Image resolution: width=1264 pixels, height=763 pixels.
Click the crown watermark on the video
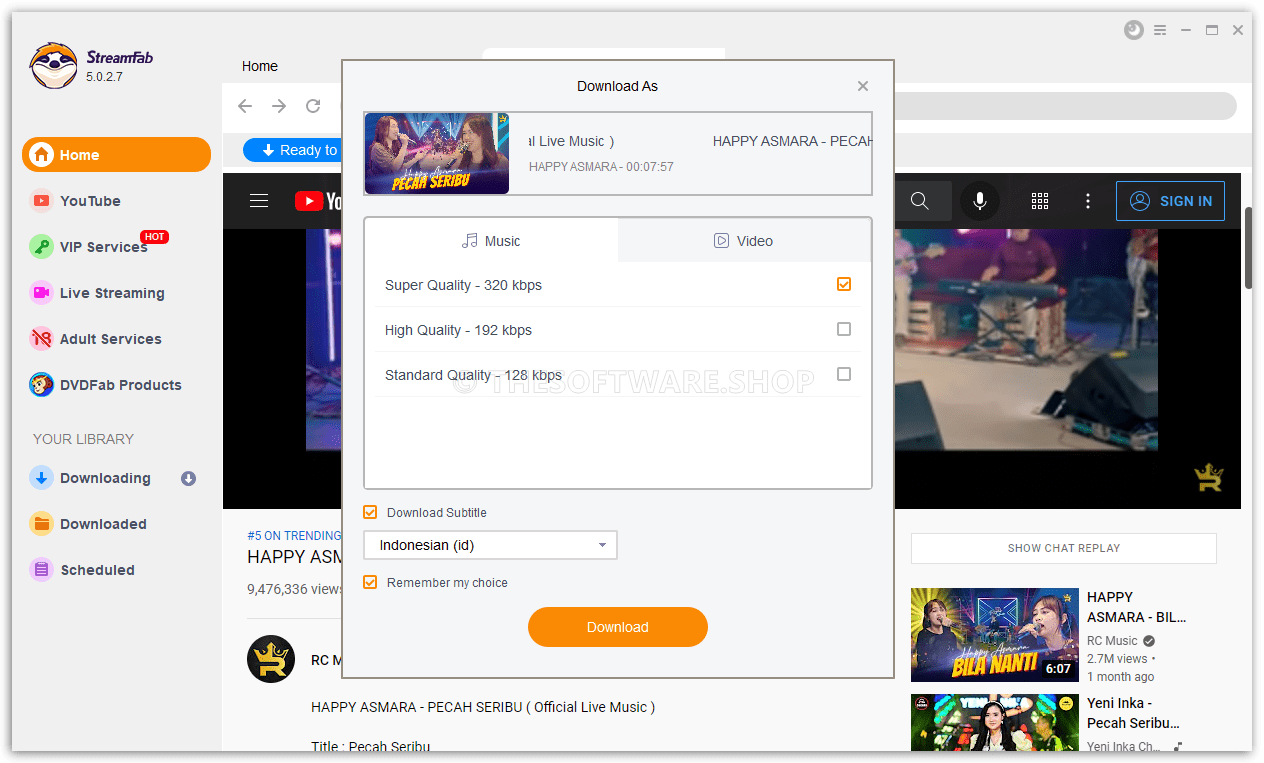[x=1209, y=477]
